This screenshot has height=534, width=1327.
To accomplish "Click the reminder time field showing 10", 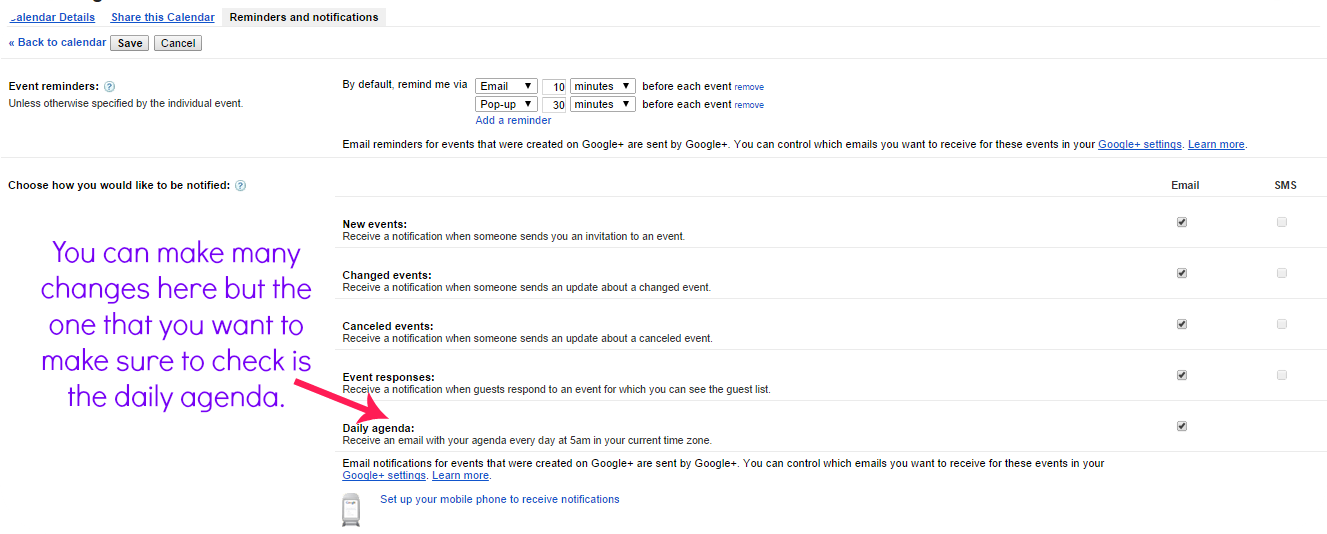I will (555, 87).
